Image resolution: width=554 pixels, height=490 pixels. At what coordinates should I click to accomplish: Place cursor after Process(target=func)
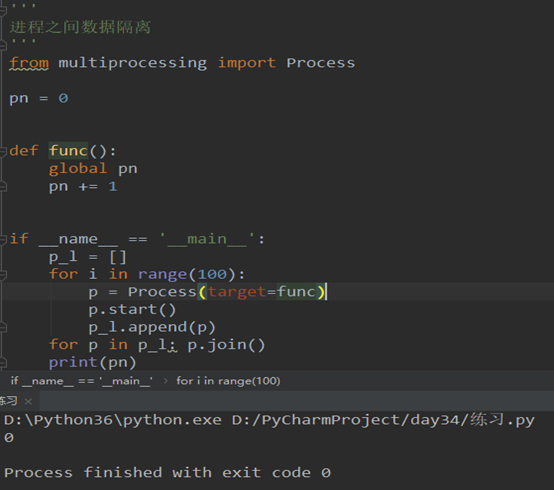(x=325, y=292)
